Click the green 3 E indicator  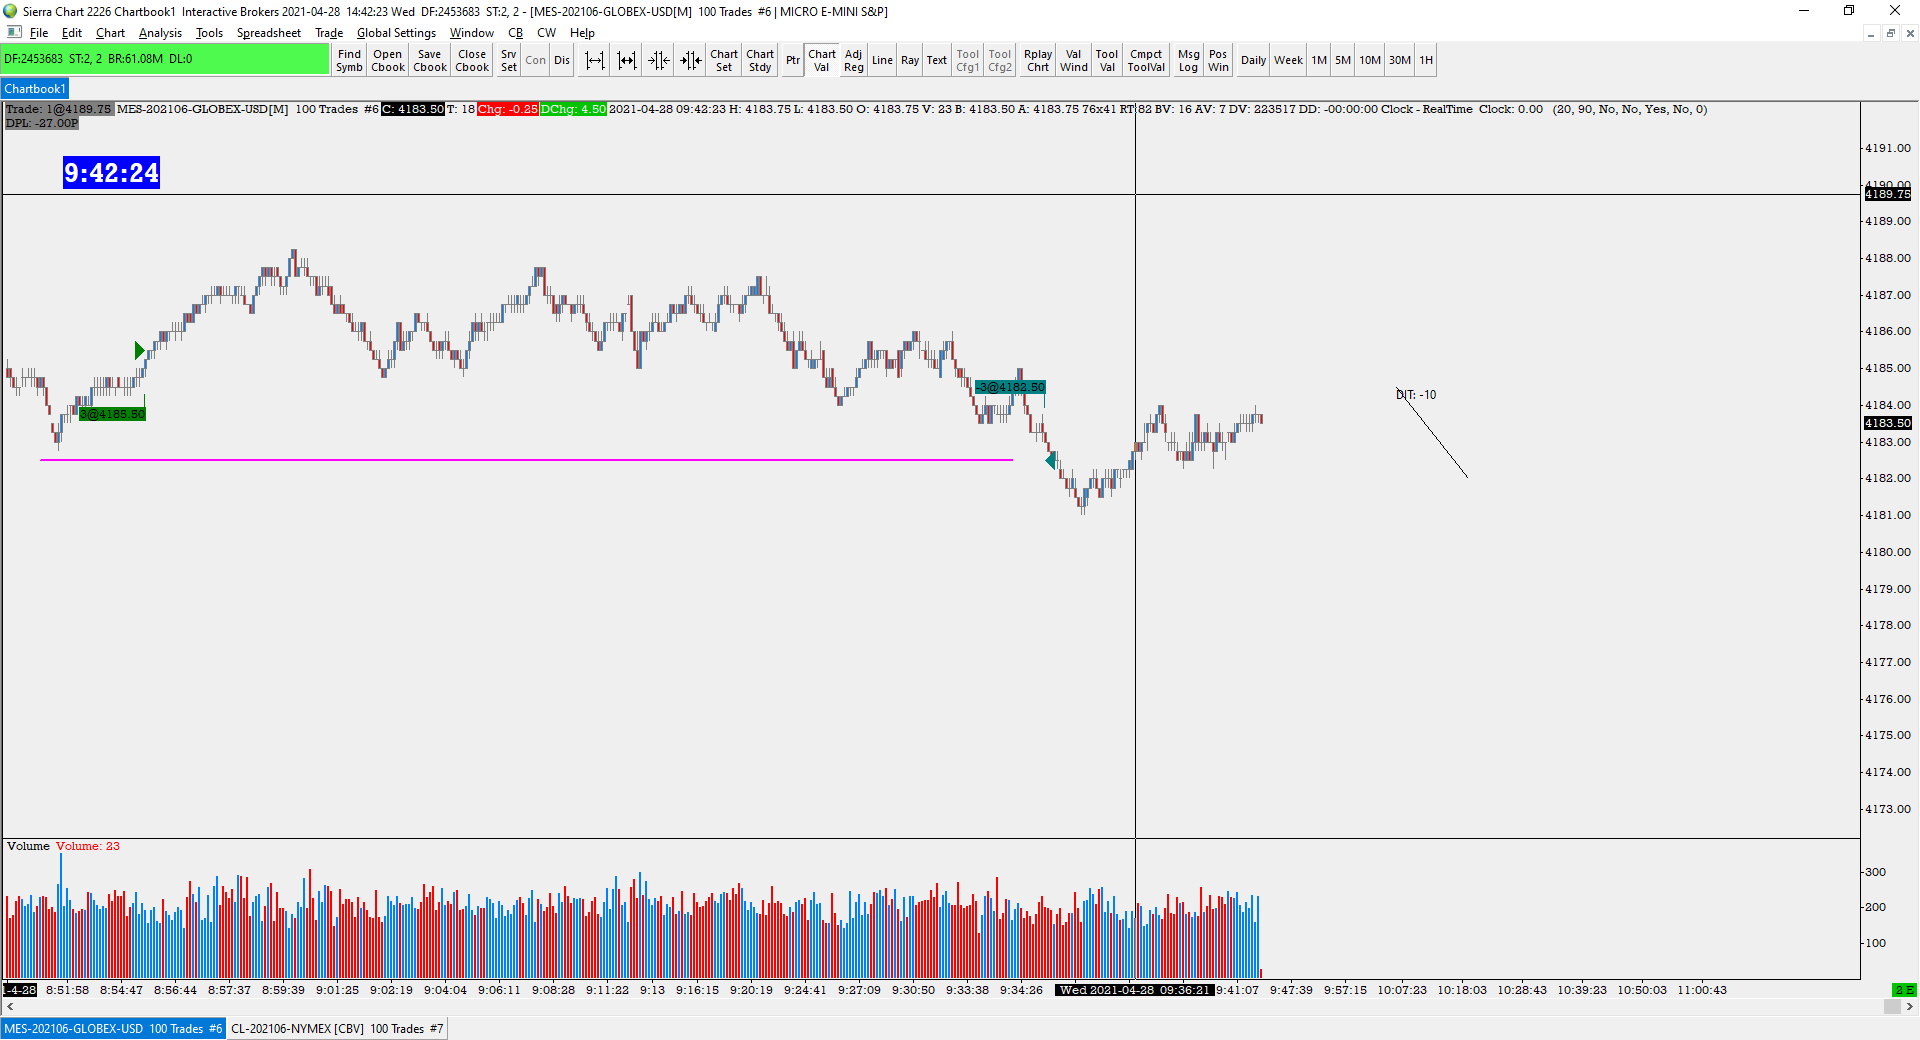coord(1904,990)
